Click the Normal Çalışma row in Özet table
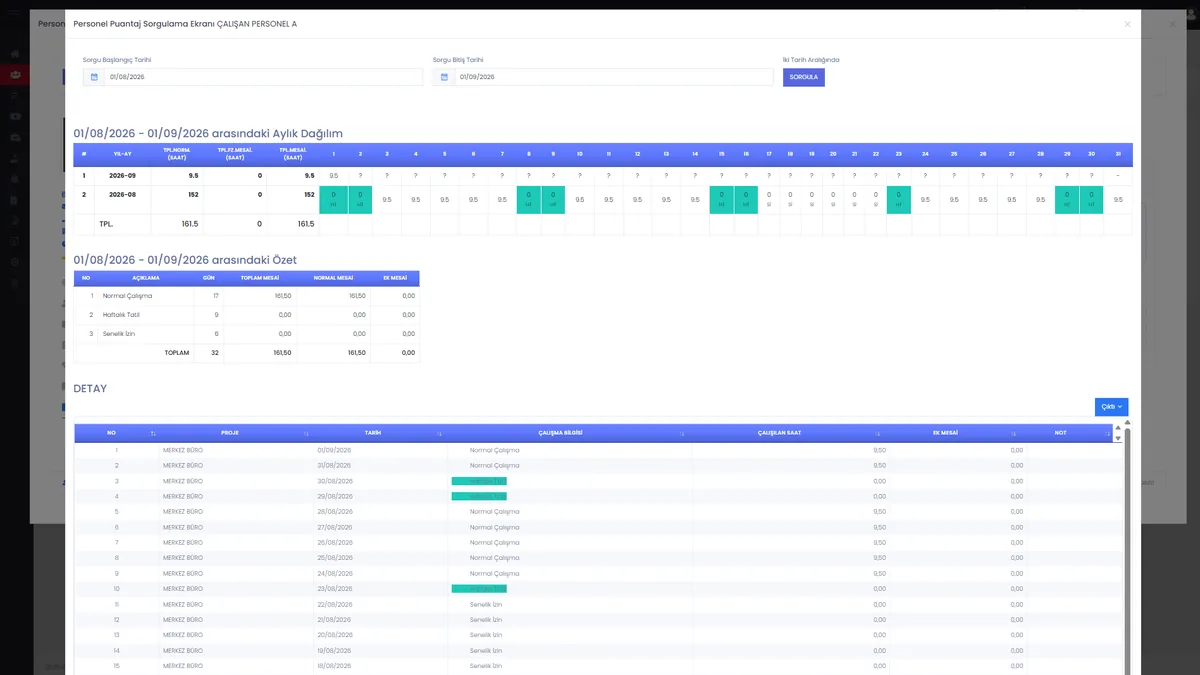This screenshot has width=1200, height=675. tap(247, 296)
